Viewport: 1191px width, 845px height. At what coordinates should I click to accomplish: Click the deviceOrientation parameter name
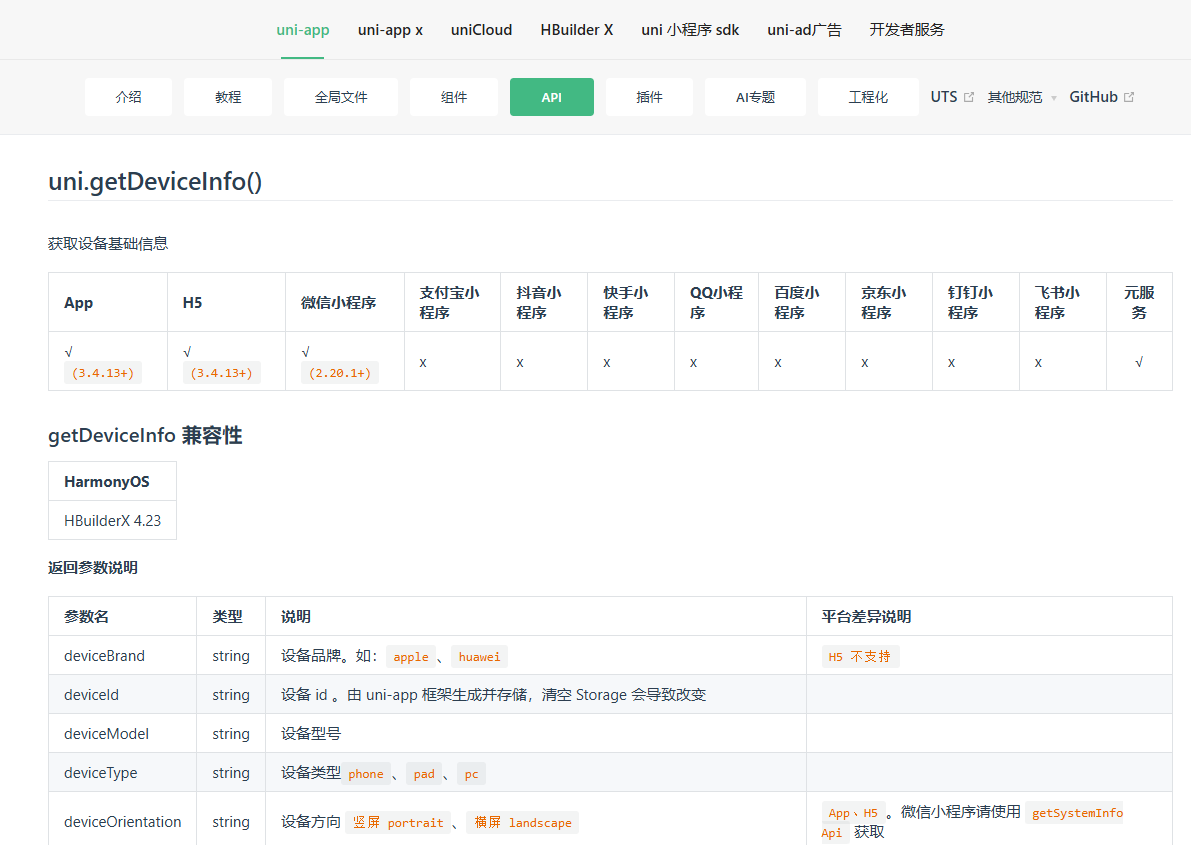pyautogui.click(x=122, y=821)
